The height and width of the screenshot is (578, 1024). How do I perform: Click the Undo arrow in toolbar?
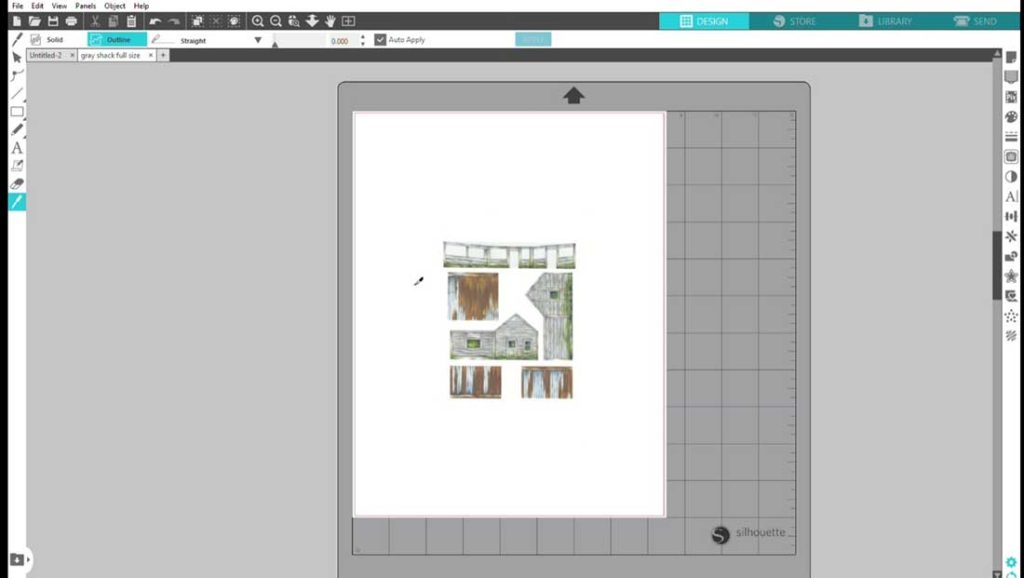pyautogui.click(x=155, y=21)
